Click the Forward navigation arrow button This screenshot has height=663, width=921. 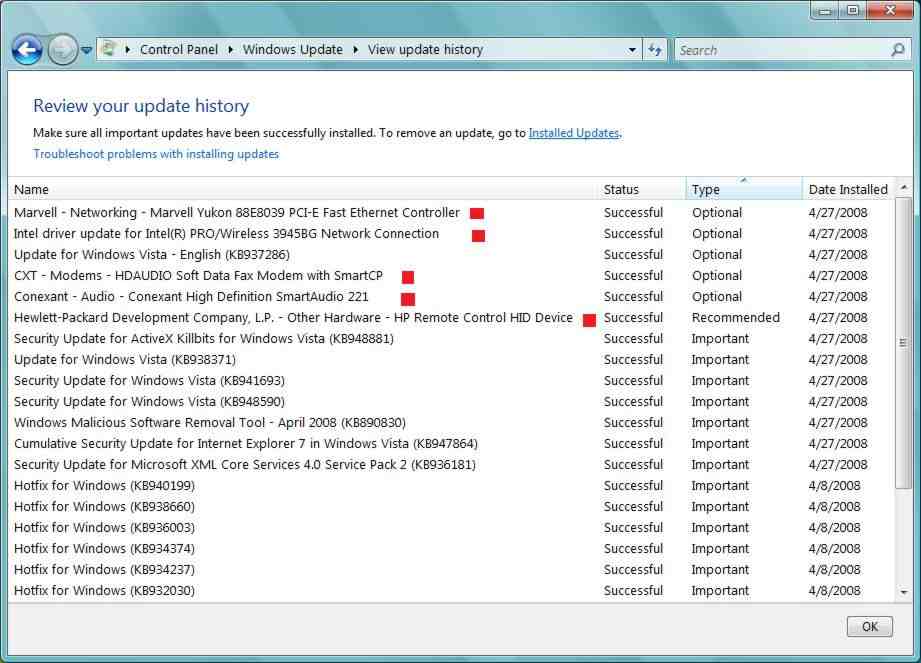tap(62, 50)
